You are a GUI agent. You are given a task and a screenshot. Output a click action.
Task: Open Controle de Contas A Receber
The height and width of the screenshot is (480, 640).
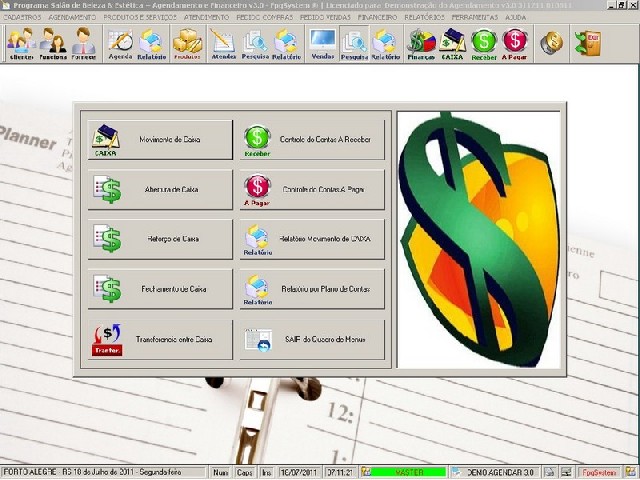[x=312, y=140]
